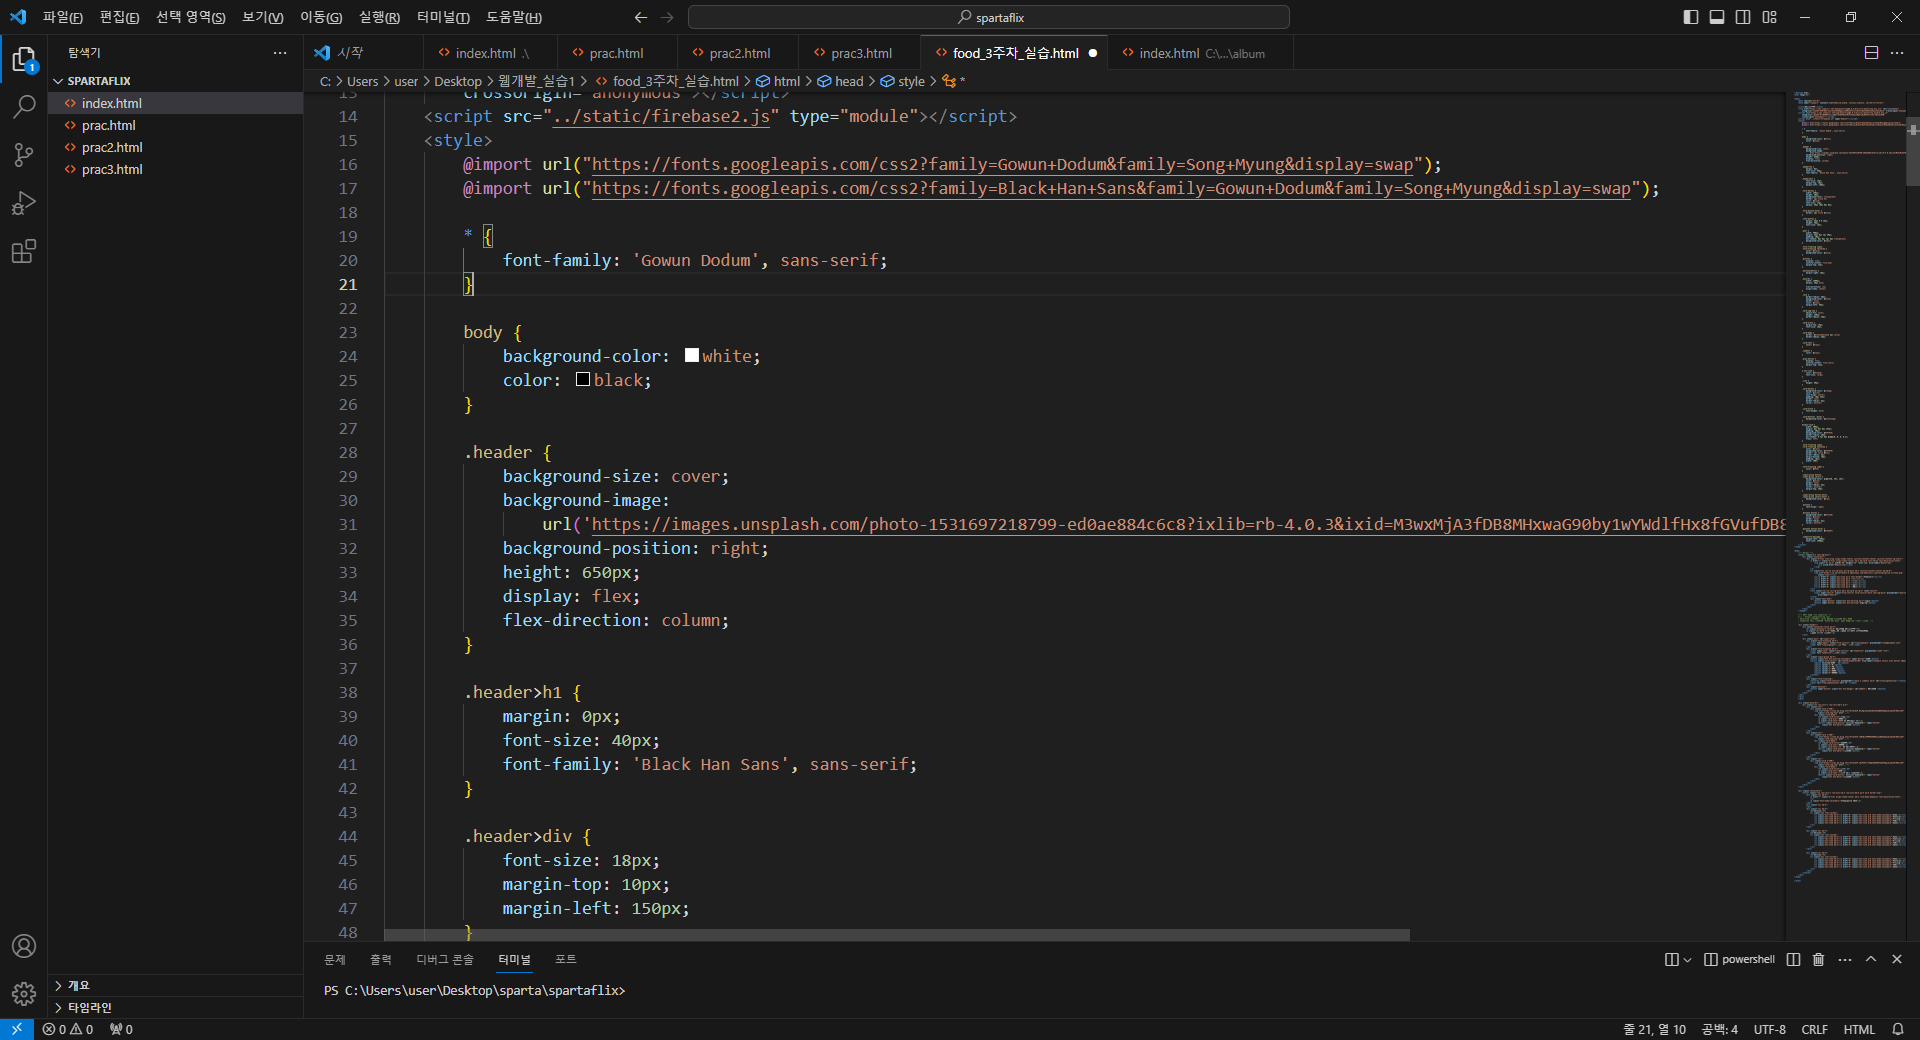Screen dimensions: 1920x1040
Task: Click the black color swatch on line 25
Action: [583, 379]
